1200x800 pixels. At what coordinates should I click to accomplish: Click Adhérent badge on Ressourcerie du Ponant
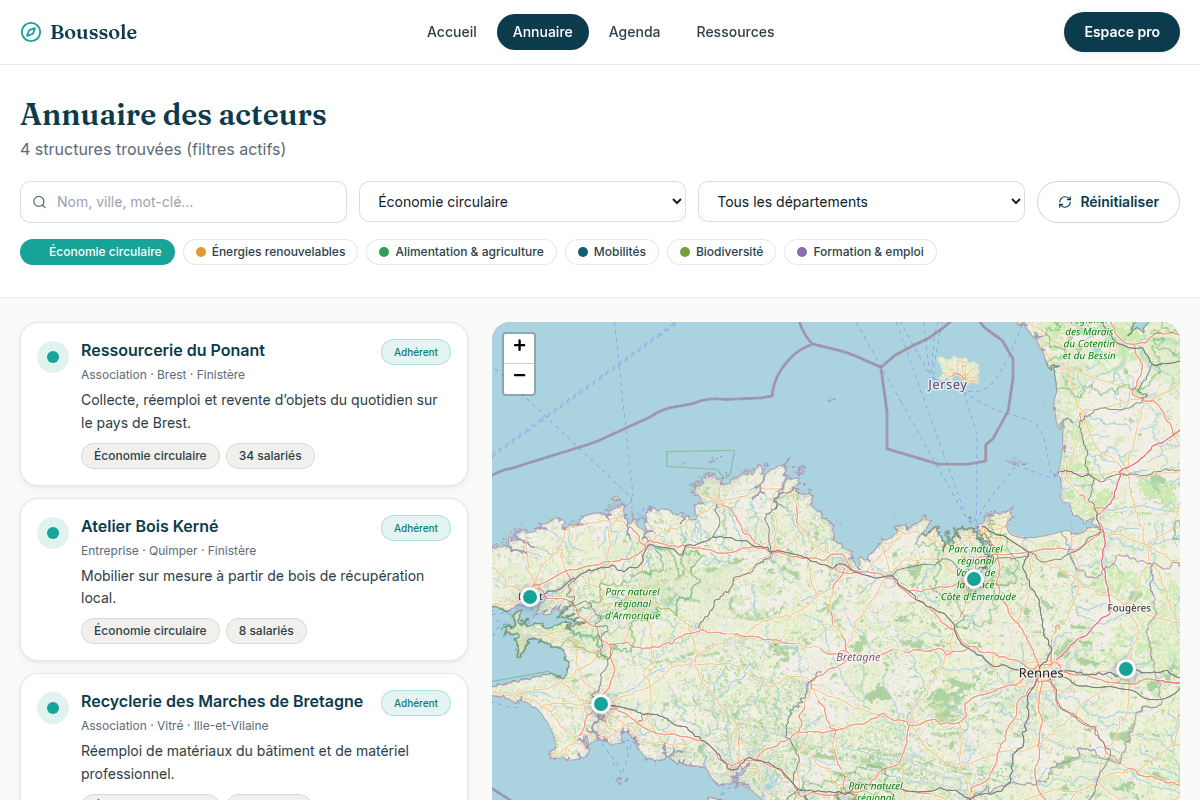coord(416,352)
